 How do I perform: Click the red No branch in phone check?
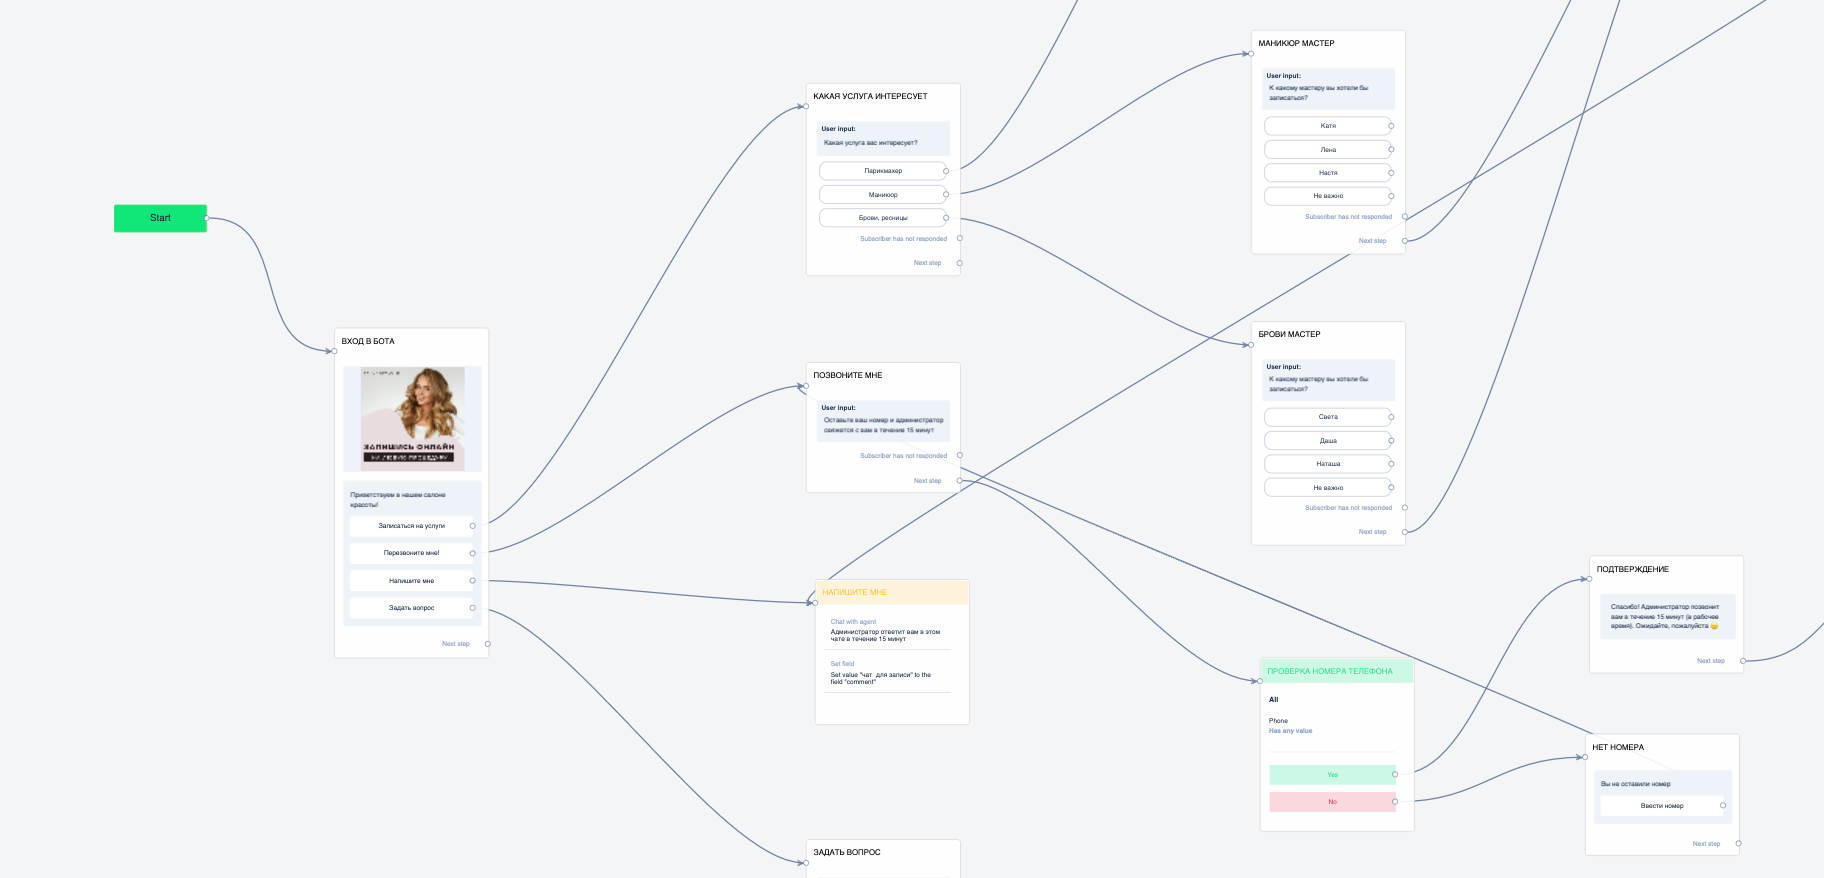(x=1332, y=802)
